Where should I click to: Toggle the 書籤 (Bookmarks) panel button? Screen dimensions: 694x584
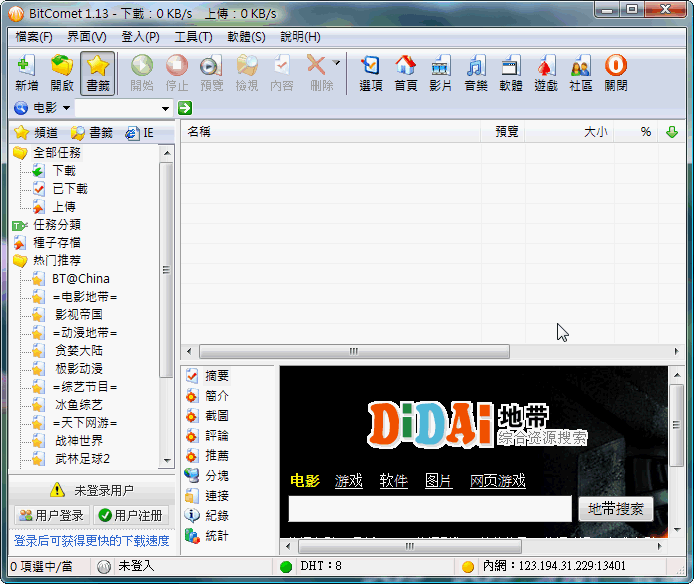[97, 73]
